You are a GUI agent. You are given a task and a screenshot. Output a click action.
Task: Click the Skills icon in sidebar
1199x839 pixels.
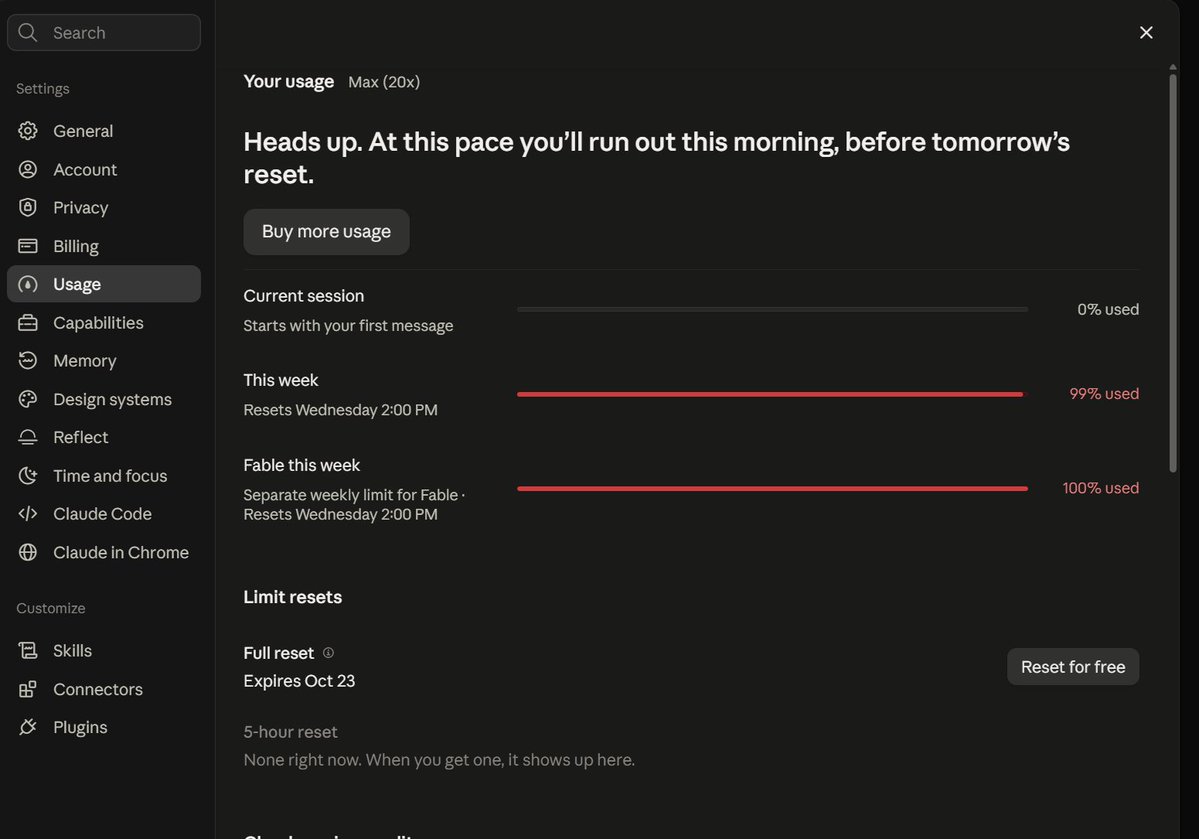tap(28, 650)
